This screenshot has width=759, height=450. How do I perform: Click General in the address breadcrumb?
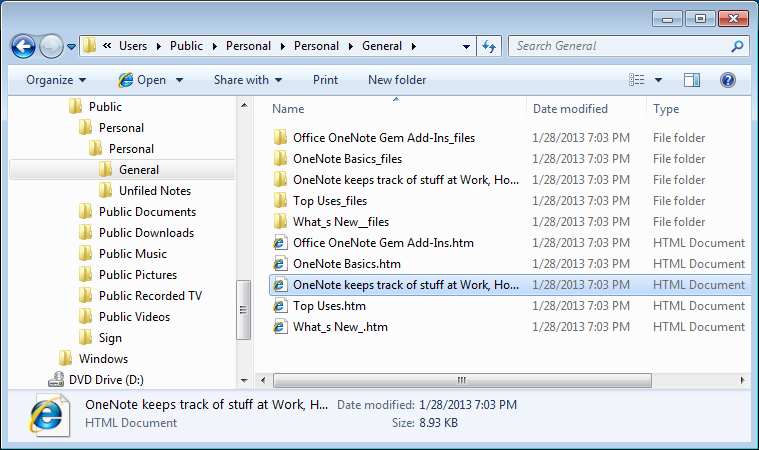point(382,46)
